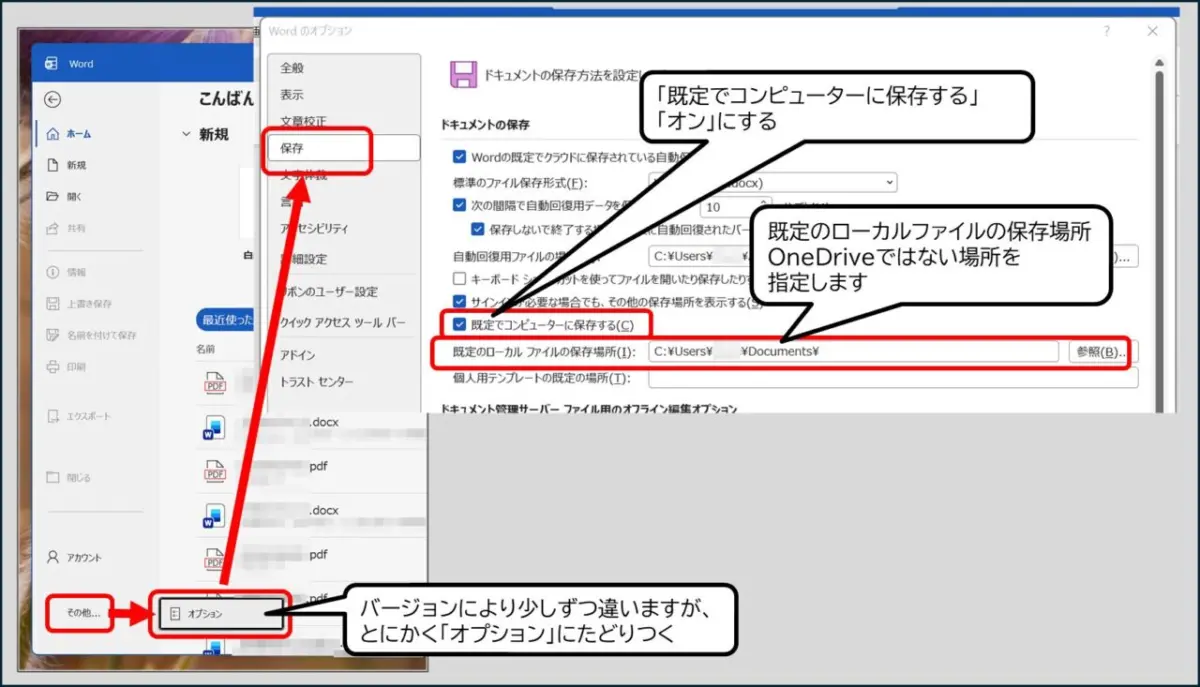Click the help question mark in the Word options dialog
Screen dimensions: 1200x687
[1106, 31]
